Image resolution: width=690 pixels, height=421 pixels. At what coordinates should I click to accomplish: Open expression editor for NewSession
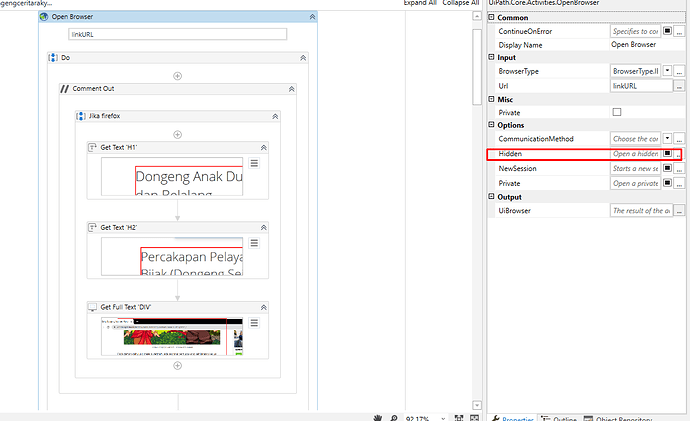pyautogui.click(x=679, y=168)
